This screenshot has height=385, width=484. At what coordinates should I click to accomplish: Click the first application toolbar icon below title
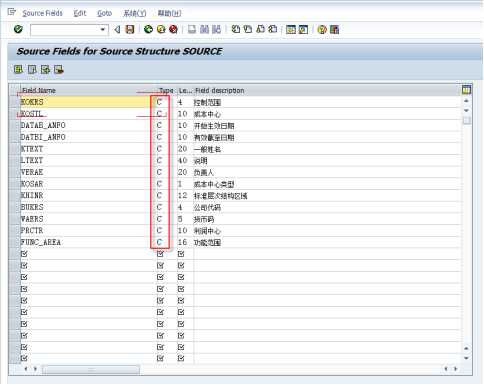19,70
